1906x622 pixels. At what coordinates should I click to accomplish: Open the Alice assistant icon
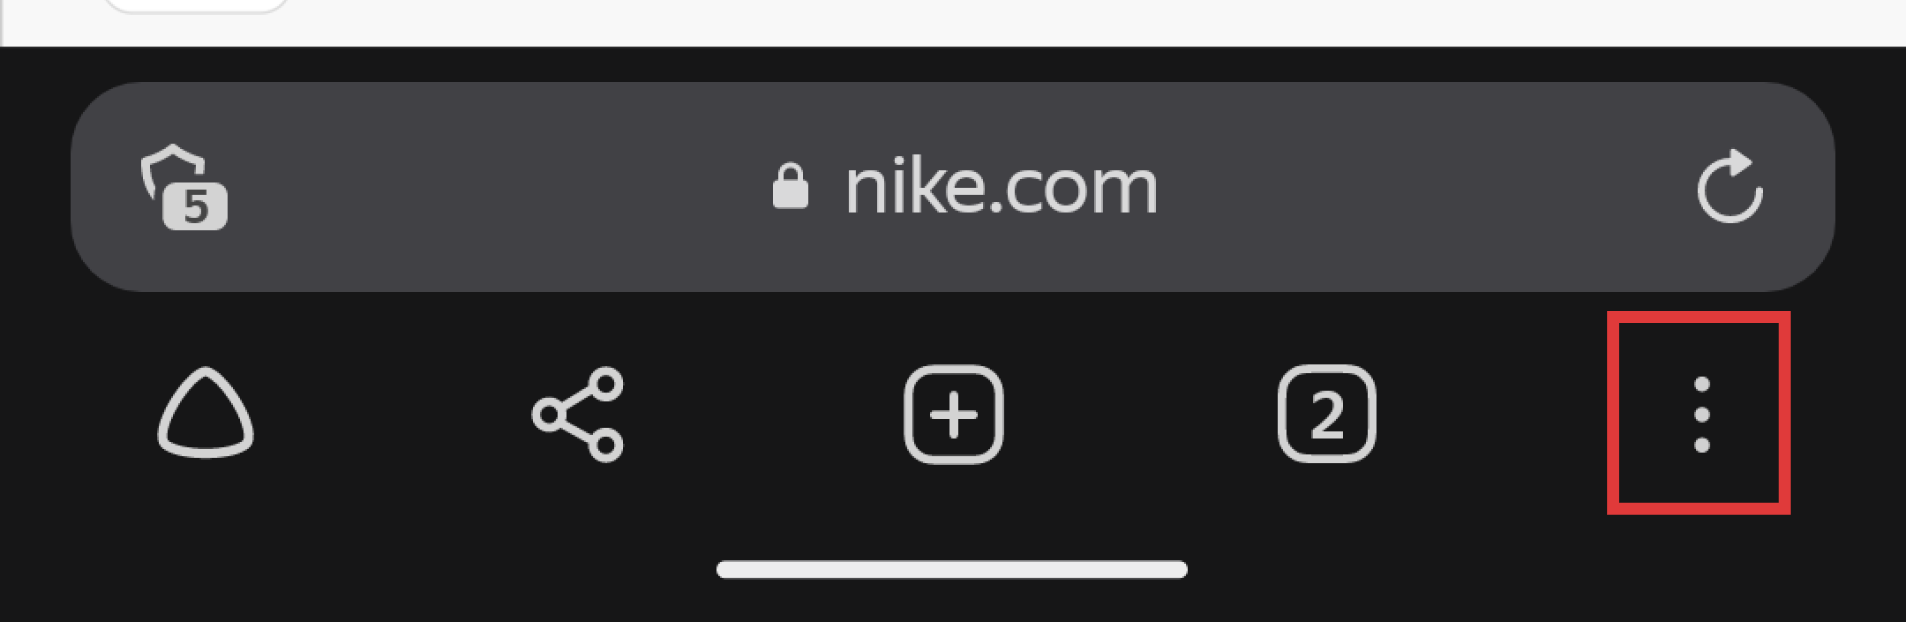pos(205,413)
